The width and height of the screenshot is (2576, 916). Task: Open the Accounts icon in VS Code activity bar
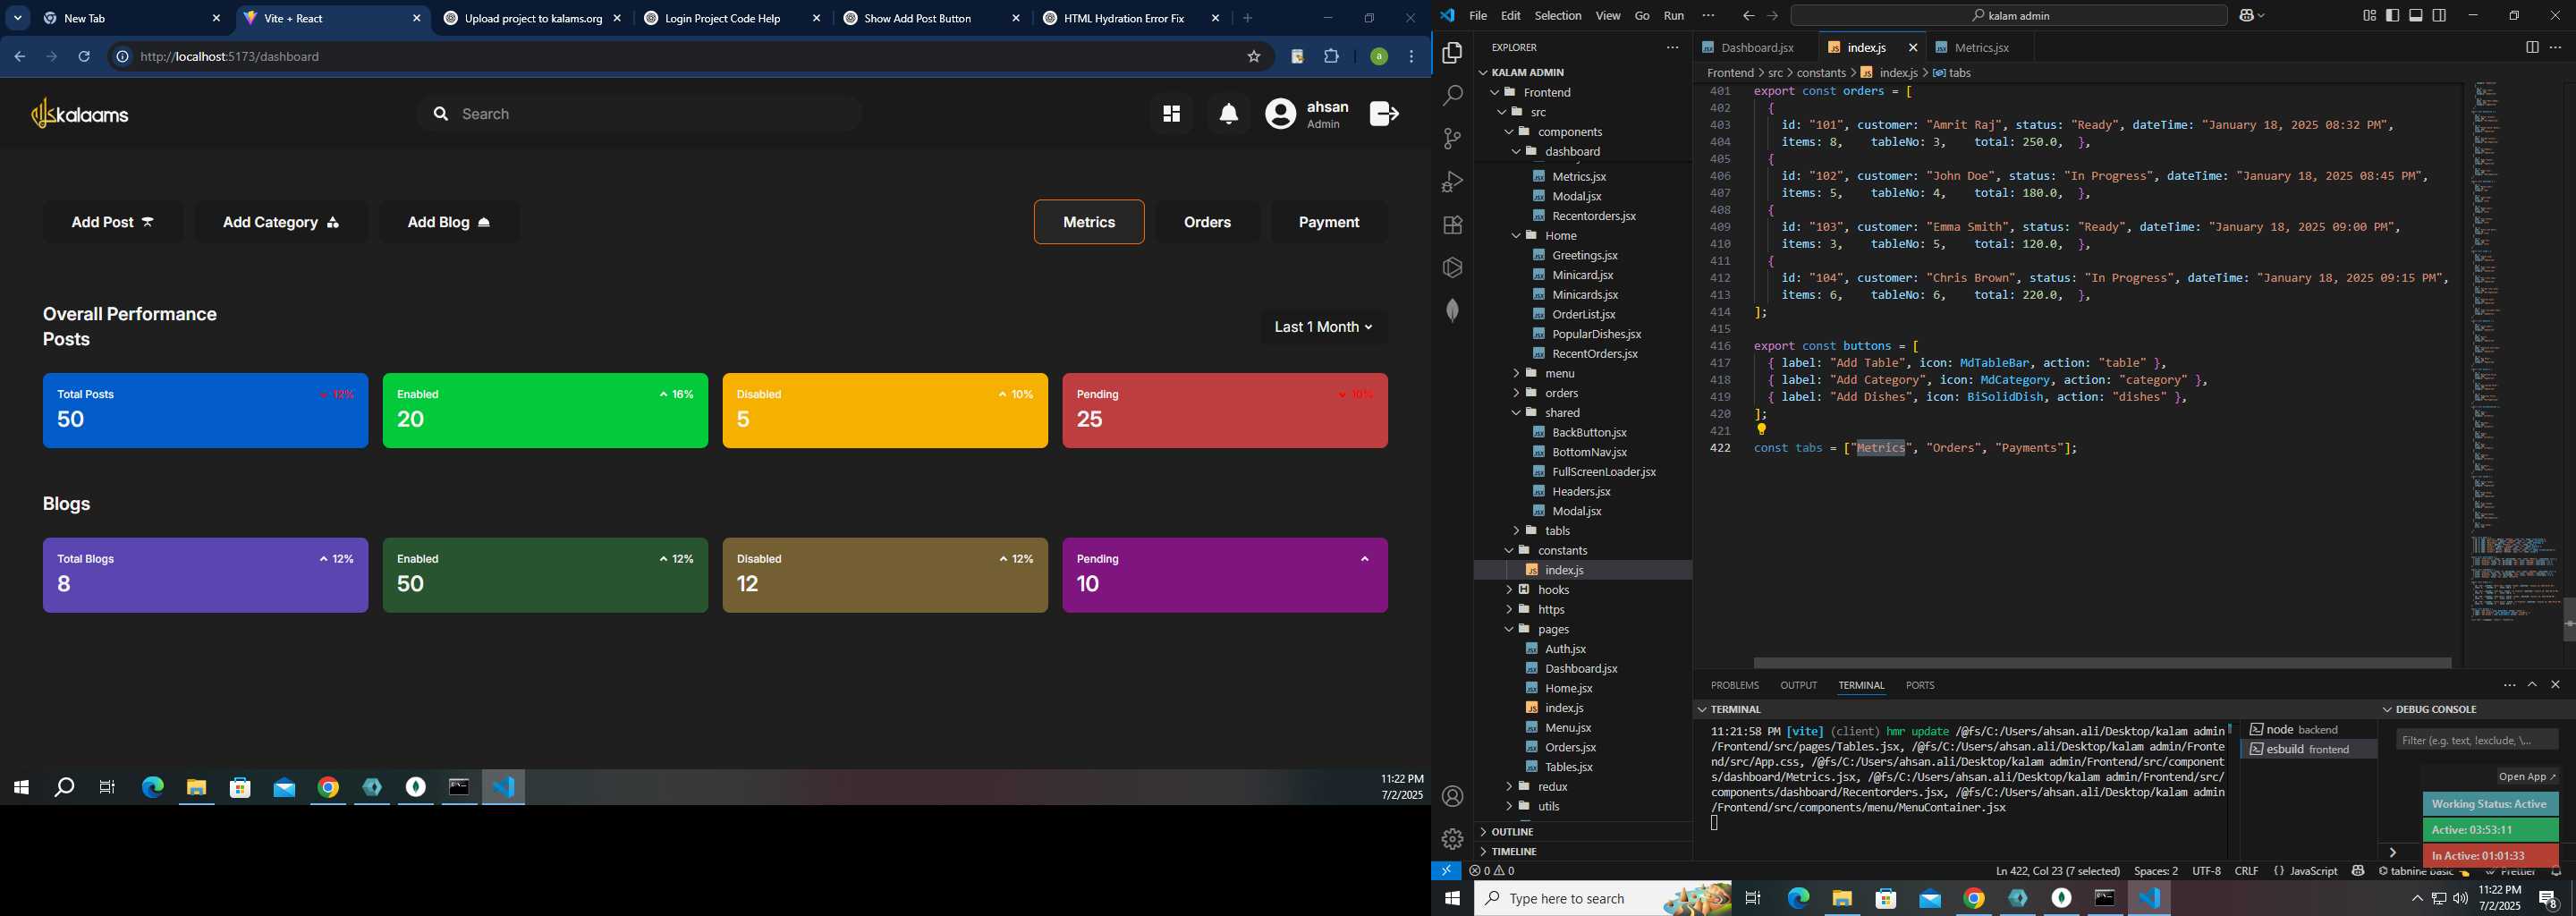click(1452, 796)
